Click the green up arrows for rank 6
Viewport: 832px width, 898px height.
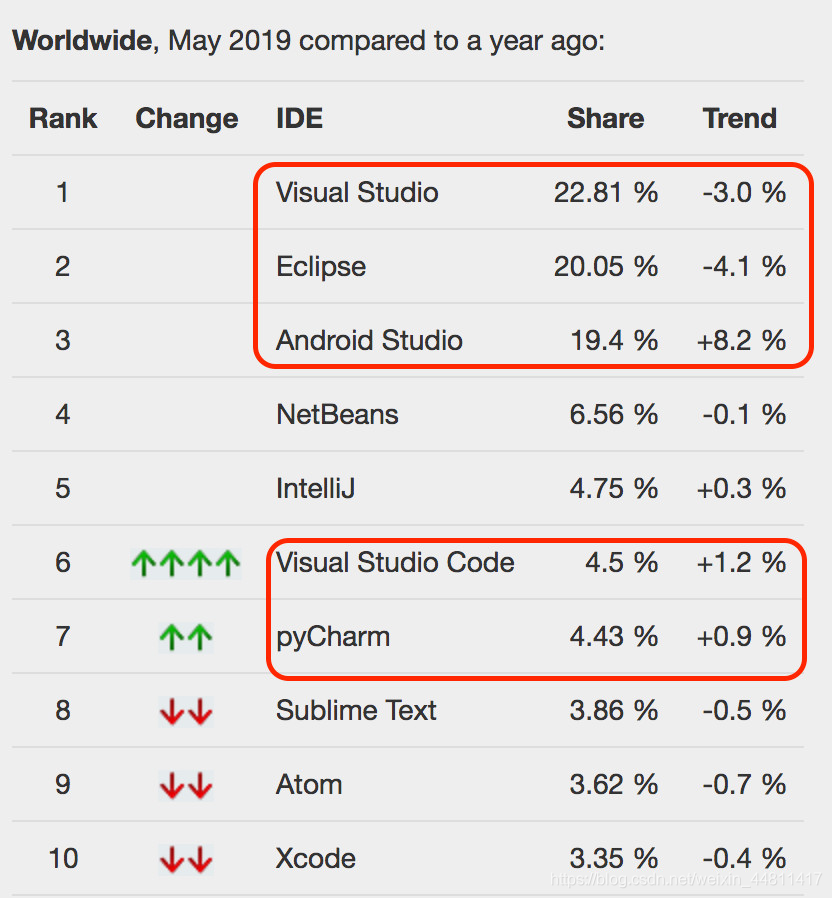pyautogui.click(x=186, y=563)
